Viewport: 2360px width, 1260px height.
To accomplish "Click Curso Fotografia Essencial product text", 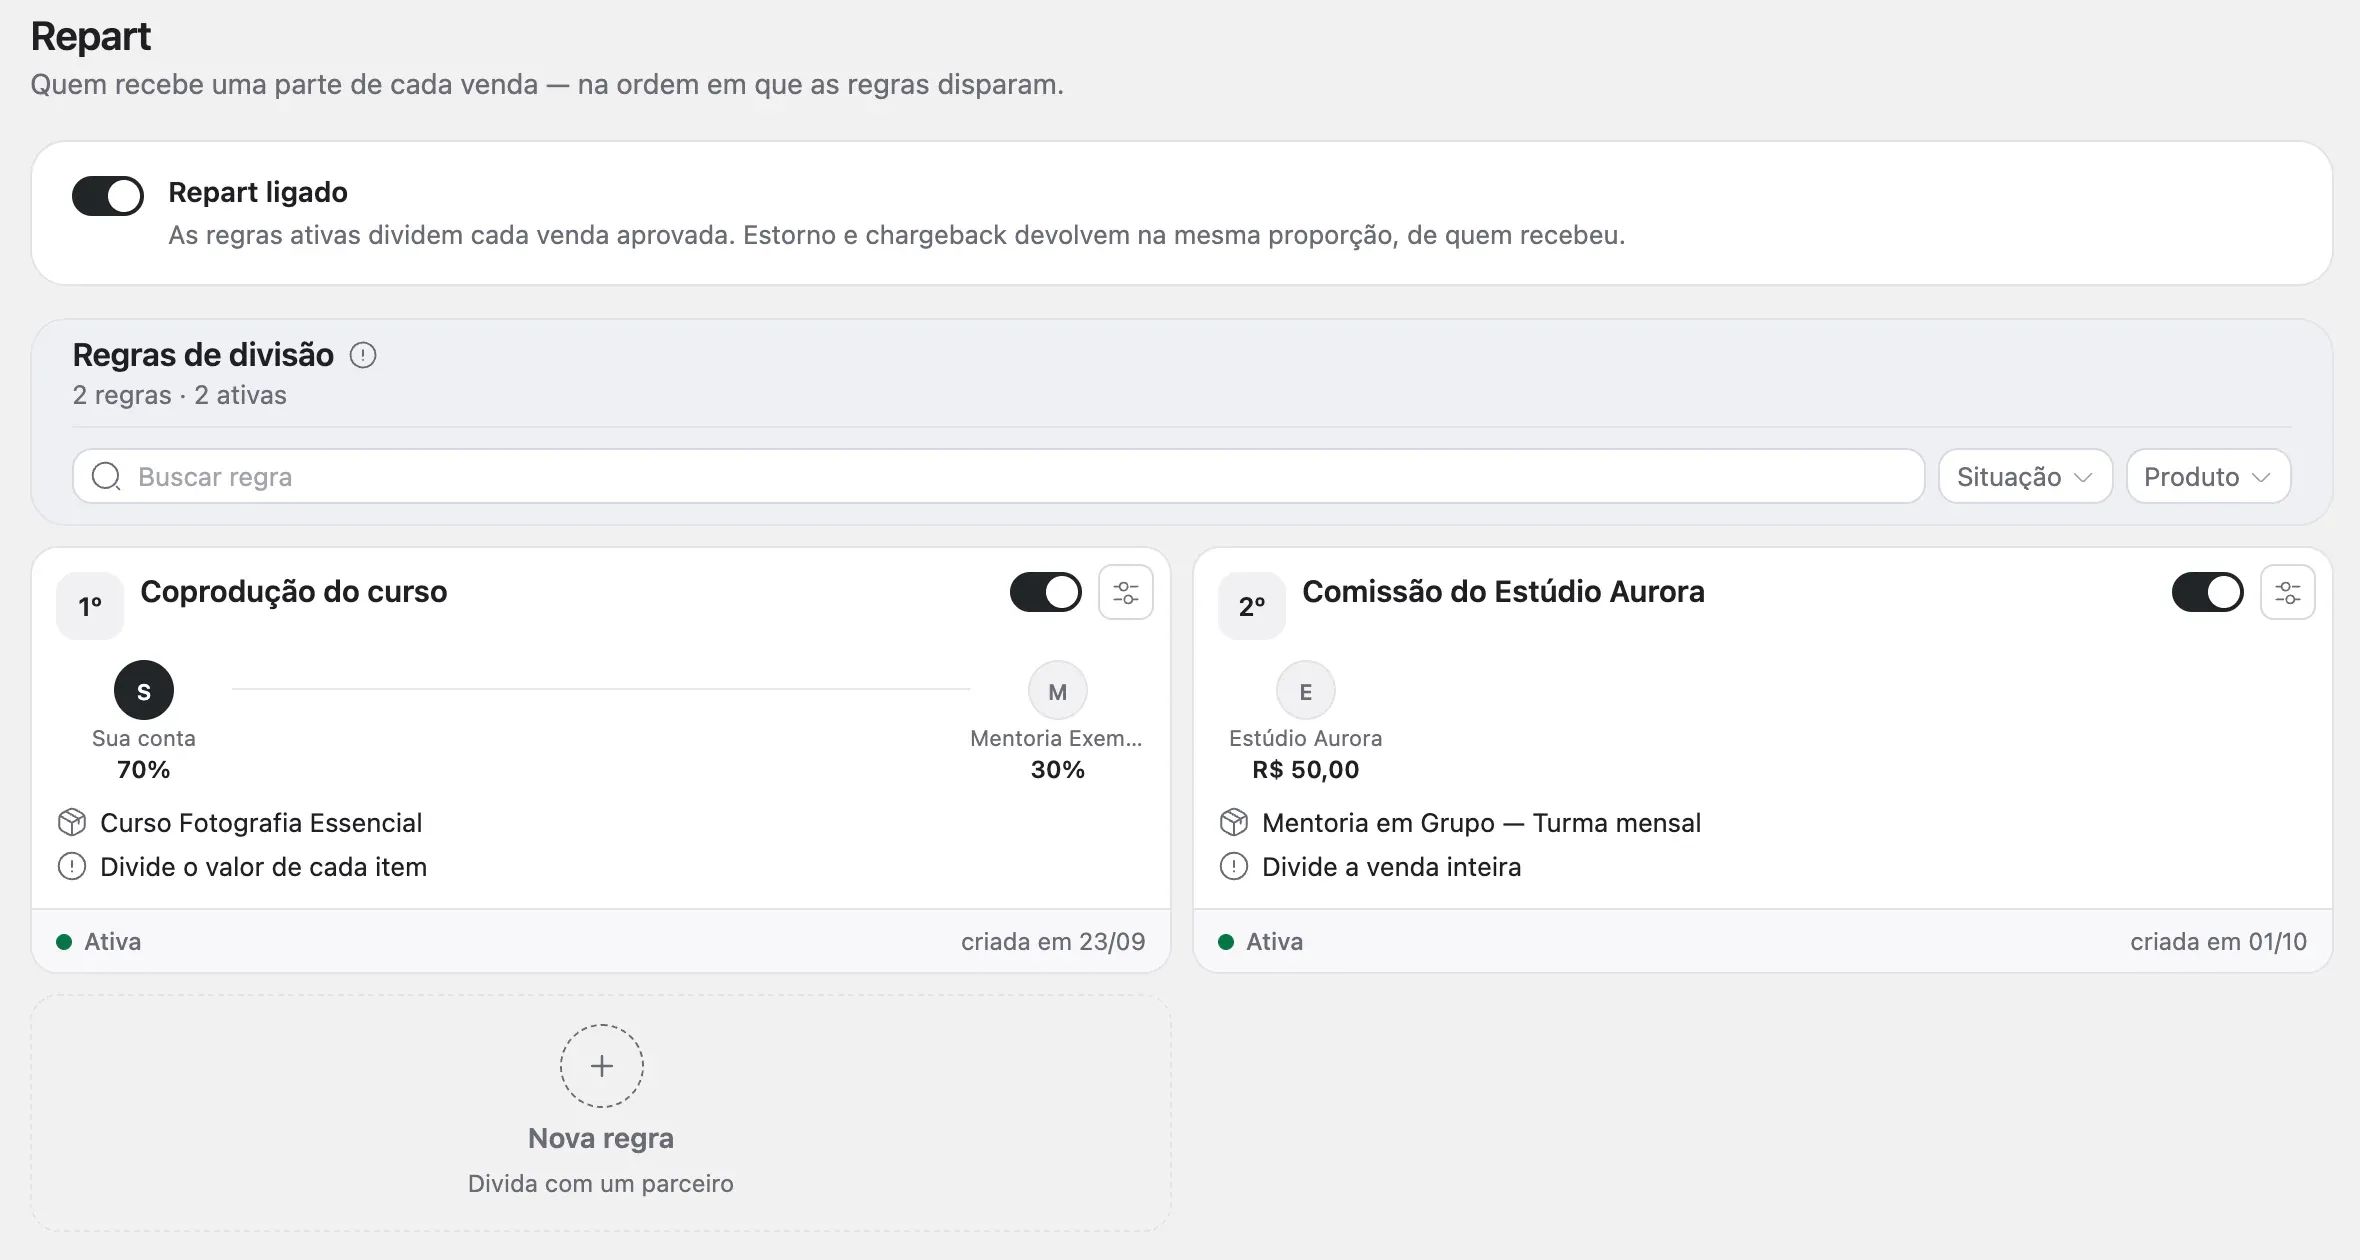I will coord(261,822).
